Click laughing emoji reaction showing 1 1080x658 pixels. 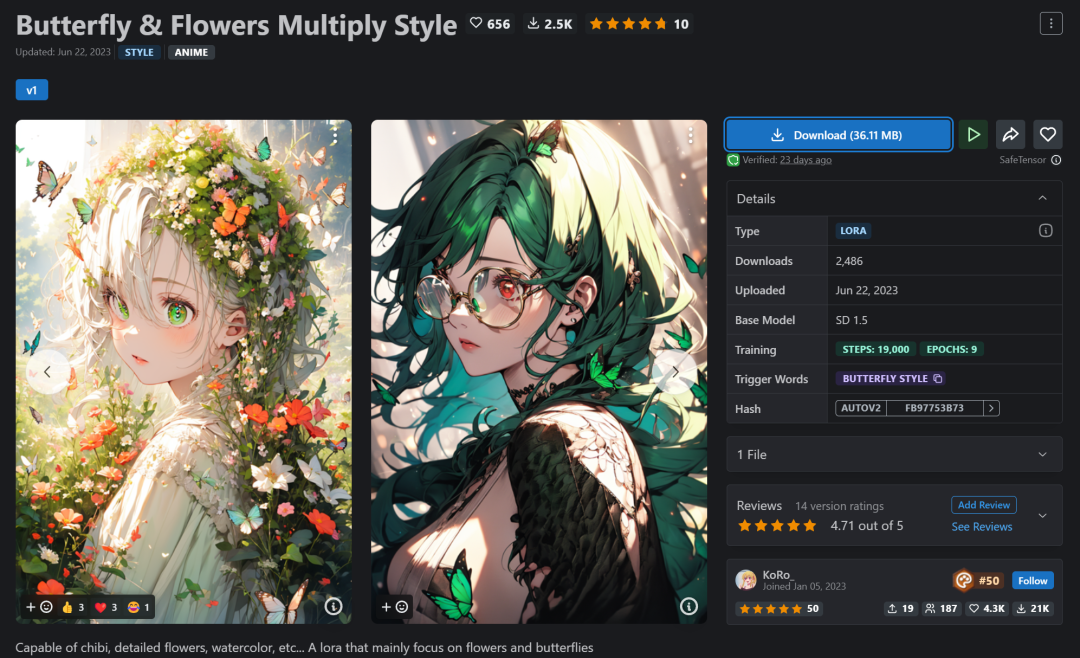[x=138, y=607]
